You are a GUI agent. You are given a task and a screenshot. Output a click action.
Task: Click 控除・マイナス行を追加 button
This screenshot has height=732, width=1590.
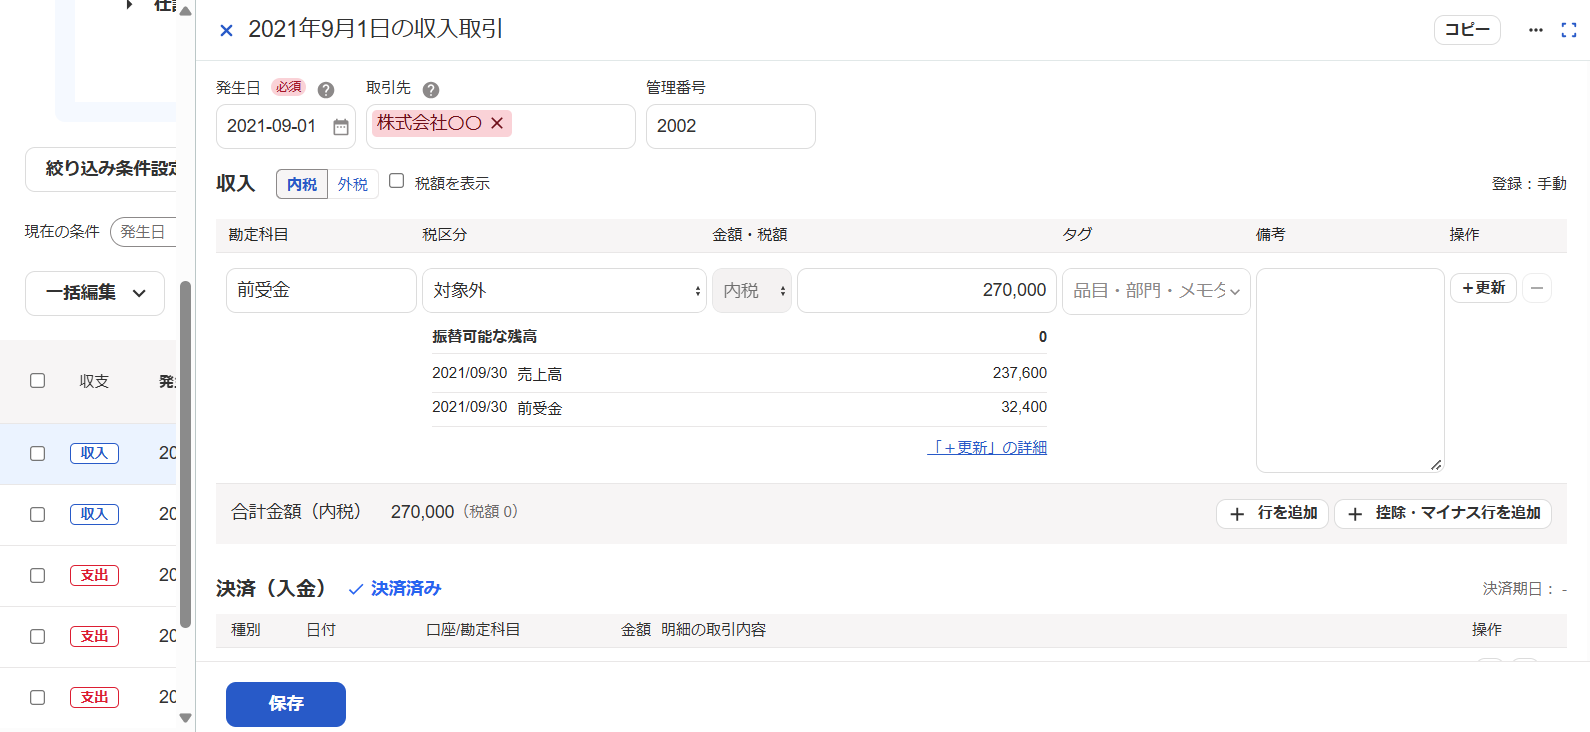1443,513
